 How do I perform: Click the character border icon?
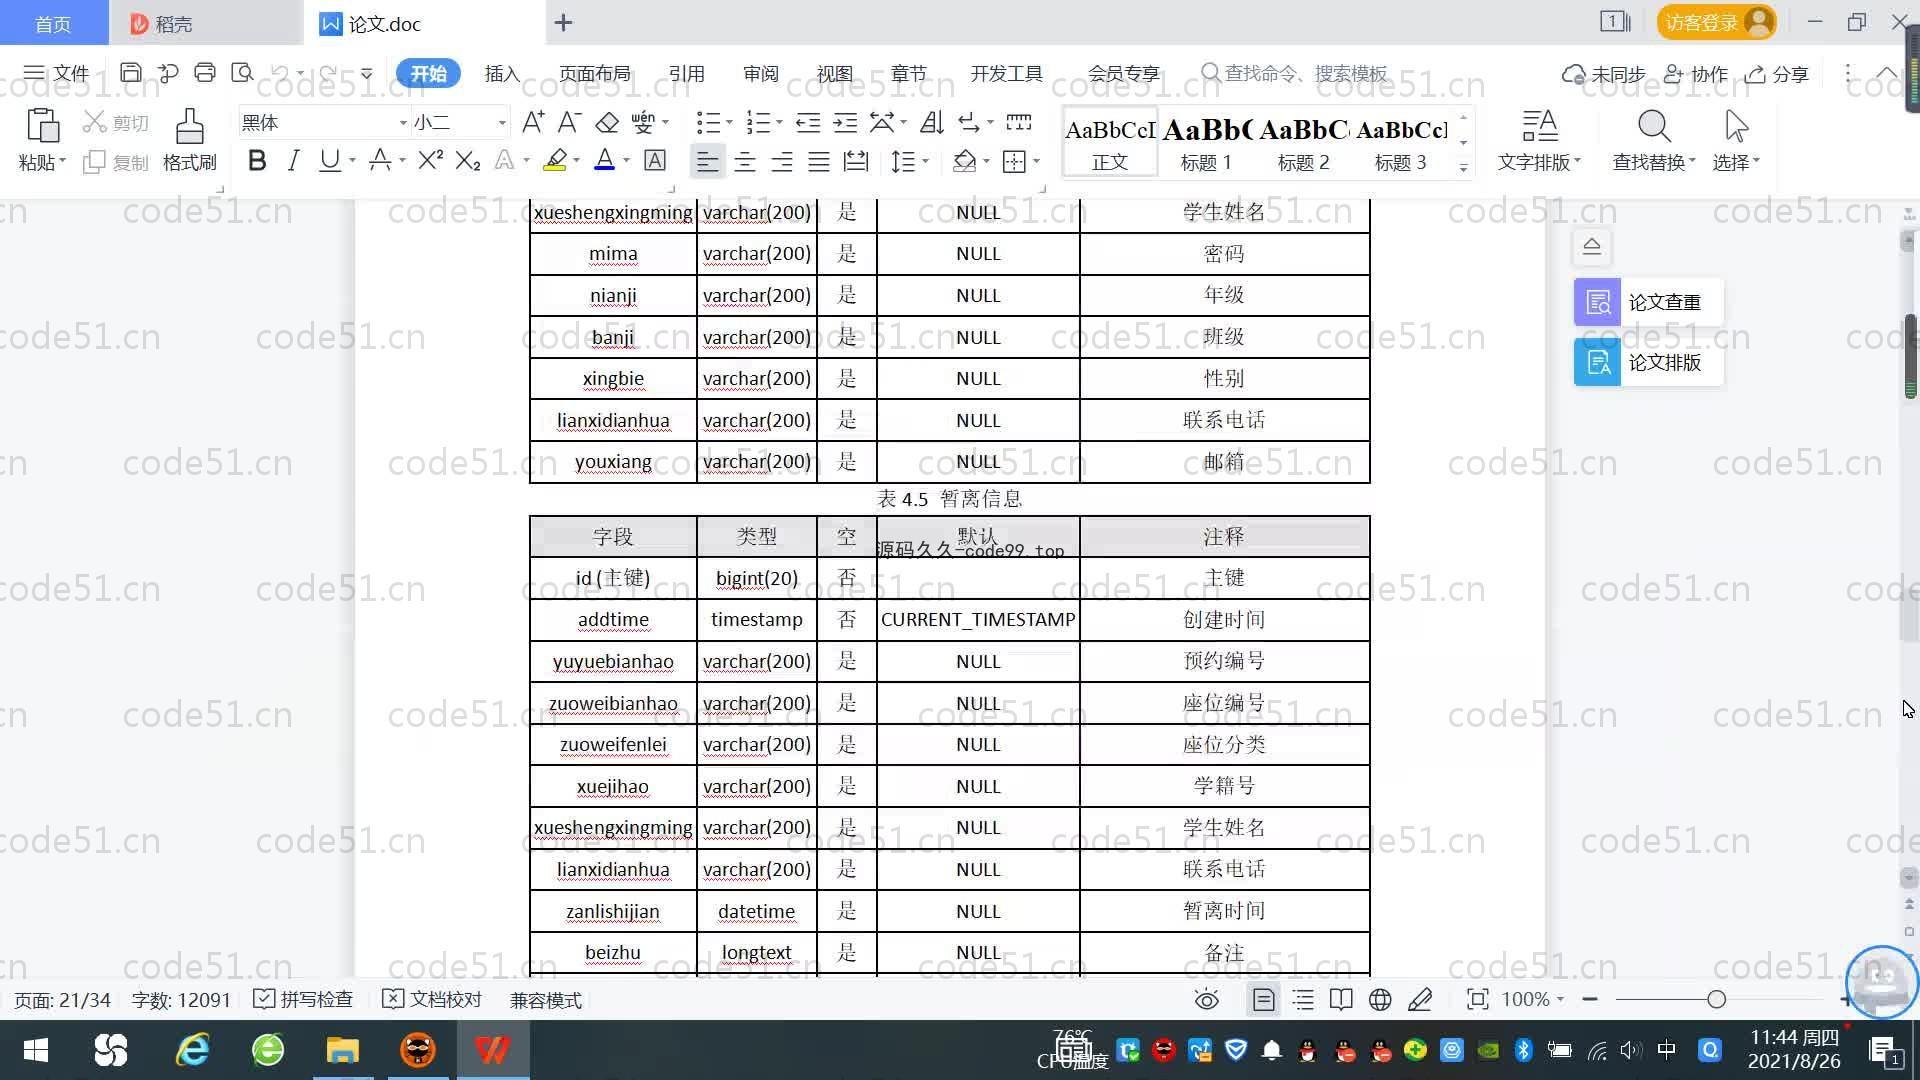655,160
